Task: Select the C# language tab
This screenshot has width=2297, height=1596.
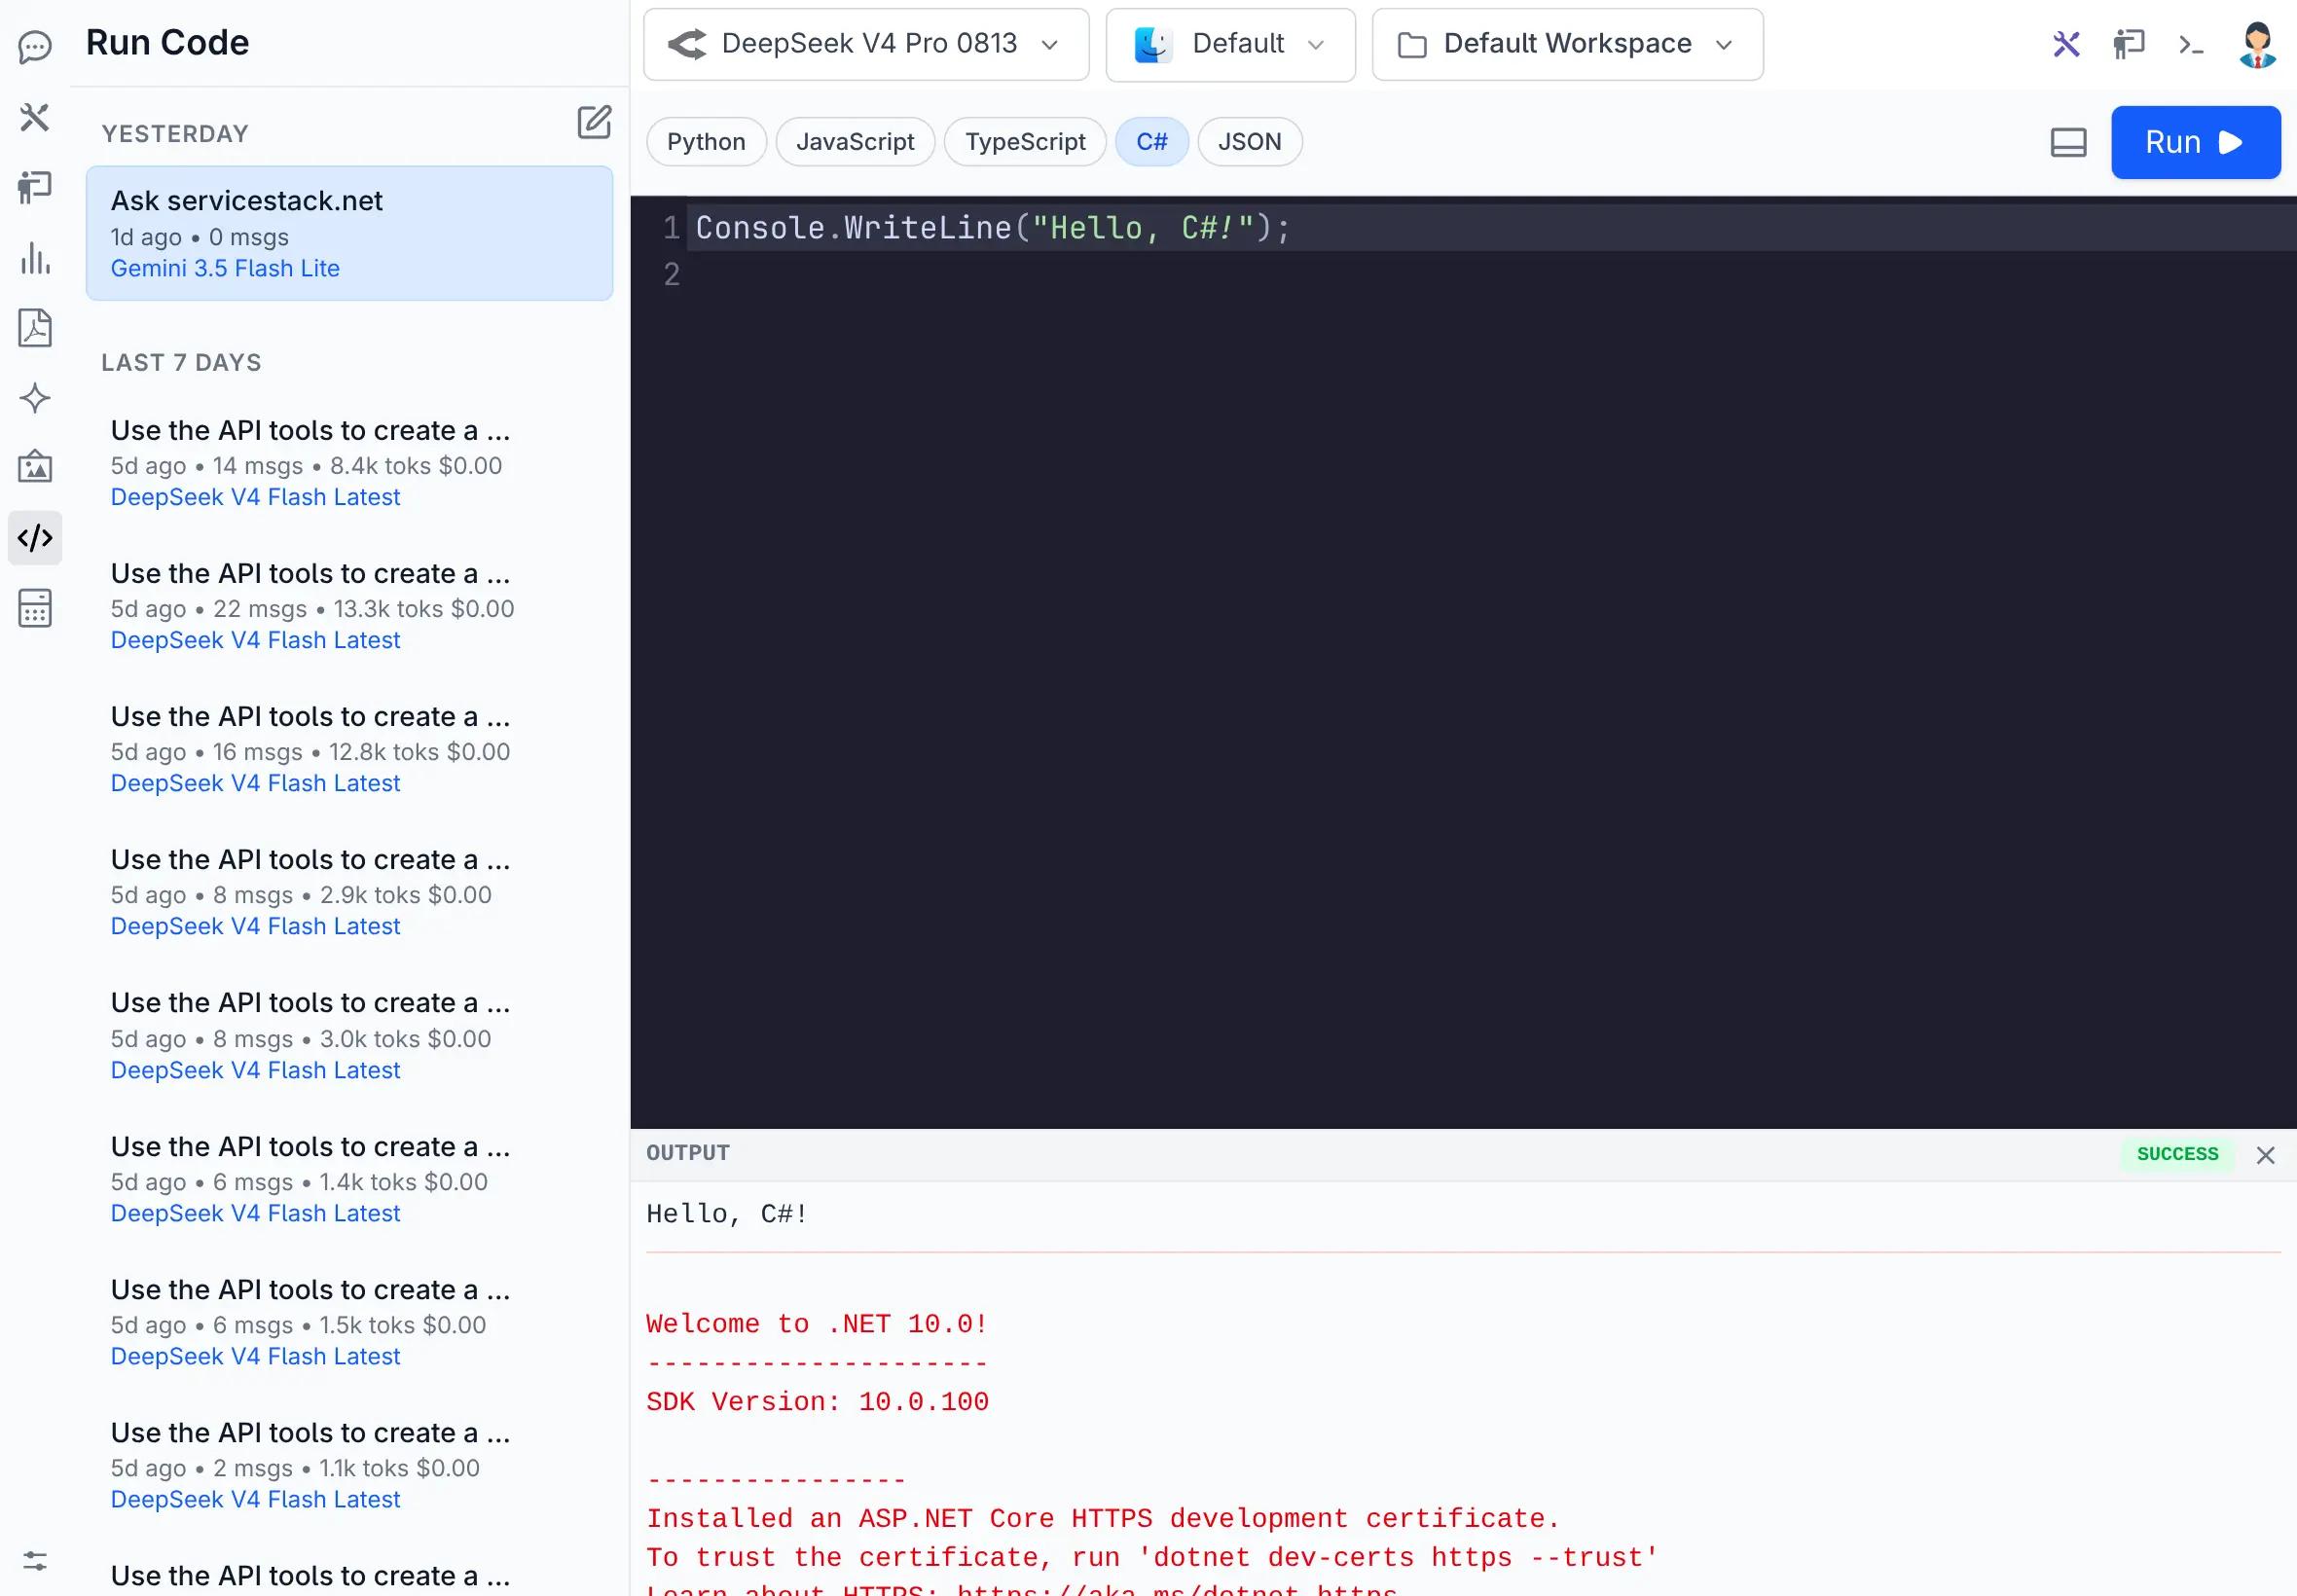Action: point(1151,142)
